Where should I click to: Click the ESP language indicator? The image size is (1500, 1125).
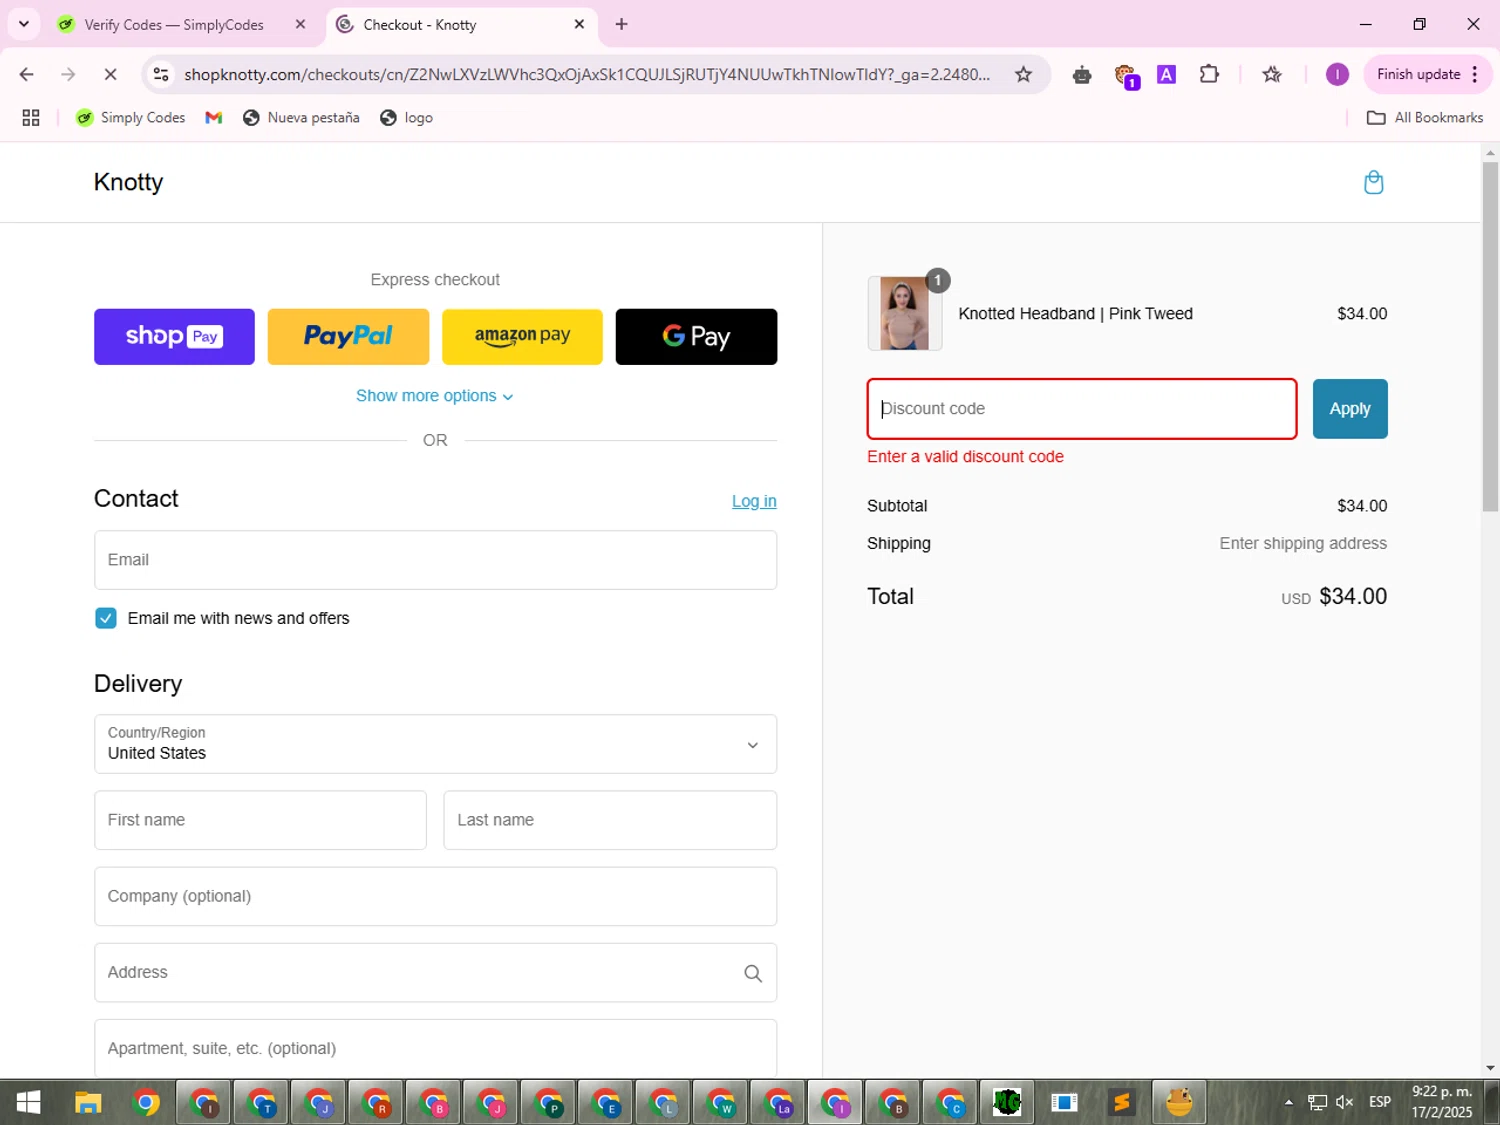point(1380,1102)
